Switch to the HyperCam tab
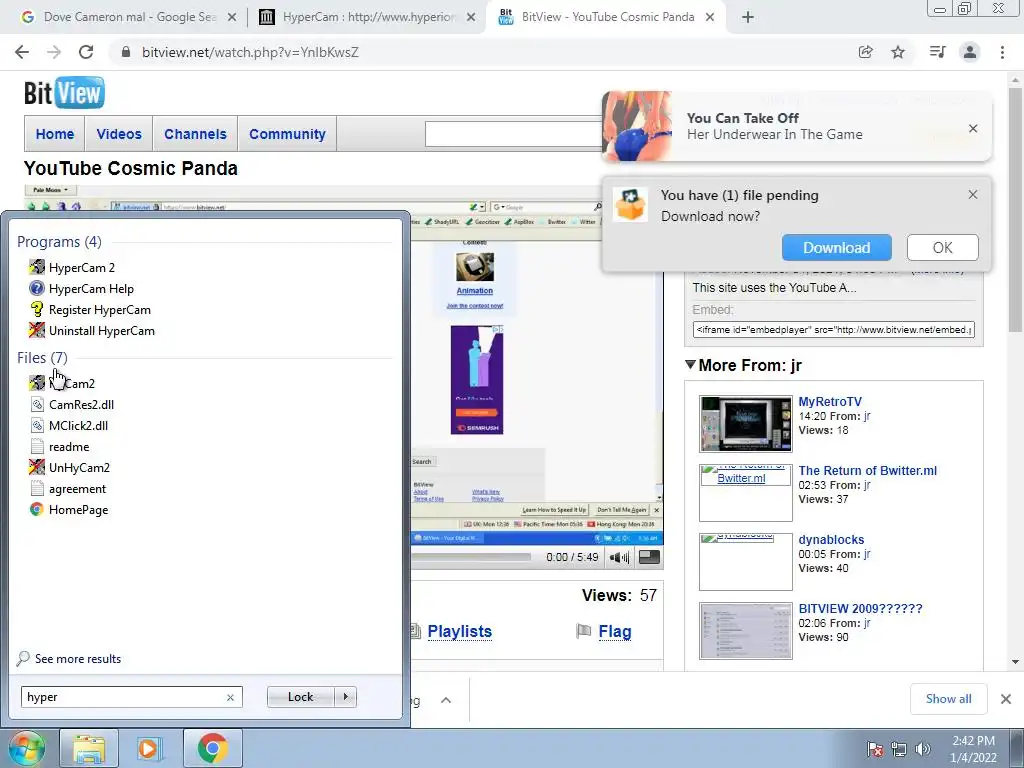Screen dimensions: 1024x768 click(366, 17)
